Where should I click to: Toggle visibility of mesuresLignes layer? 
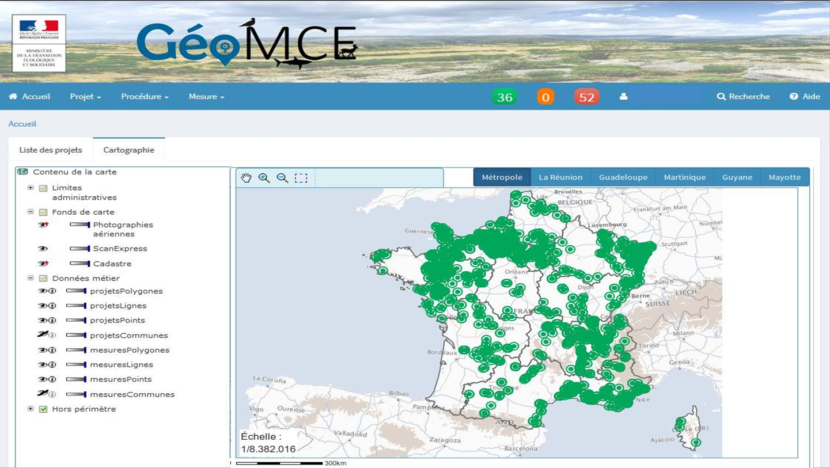coord(43,364)
